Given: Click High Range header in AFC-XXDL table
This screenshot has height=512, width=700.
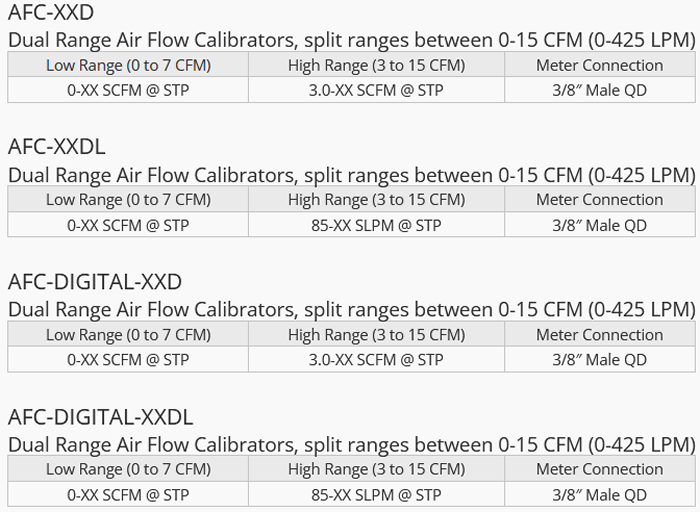Looking at the screenshot, I should 376,199.
